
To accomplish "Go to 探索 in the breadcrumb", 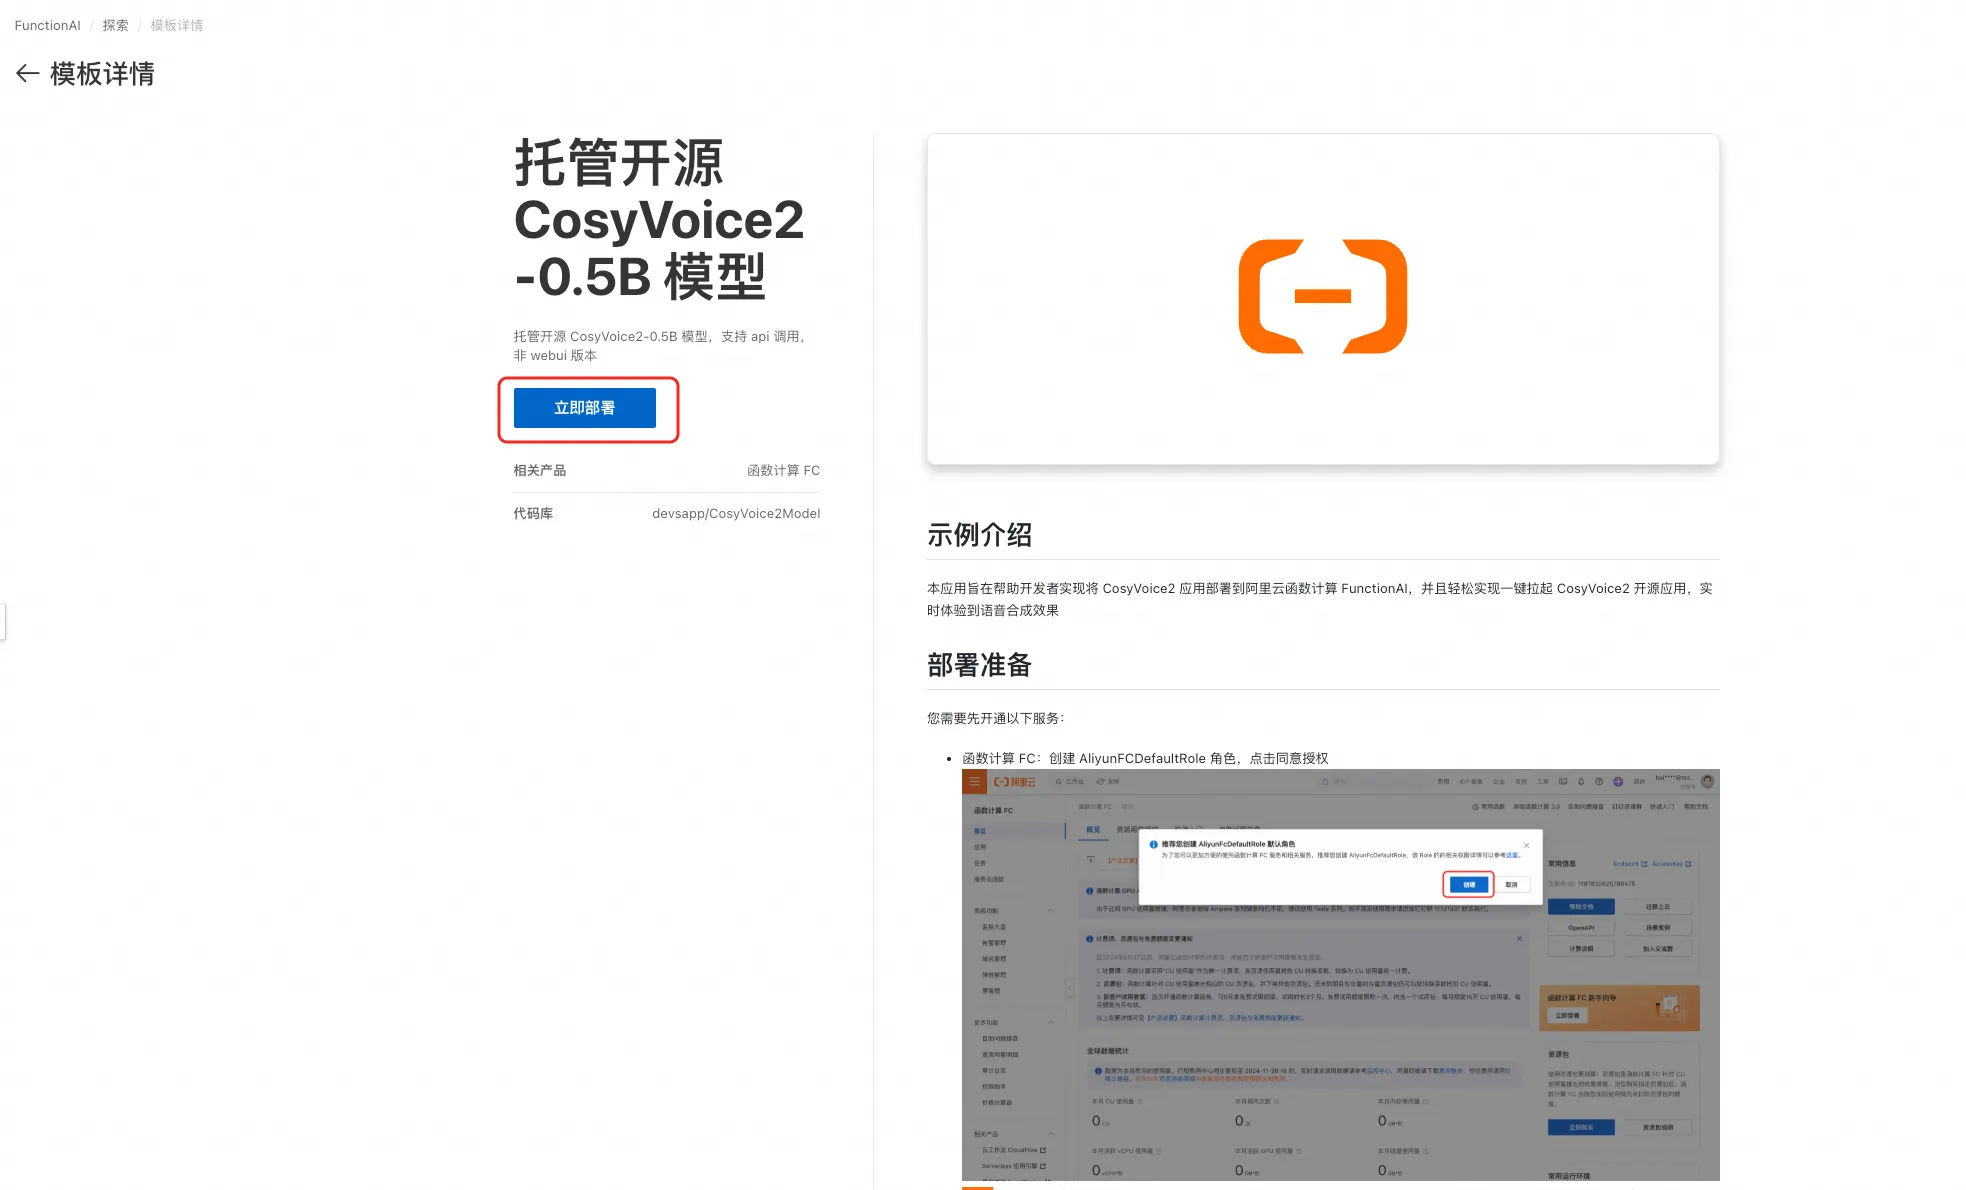I will 115,25.
